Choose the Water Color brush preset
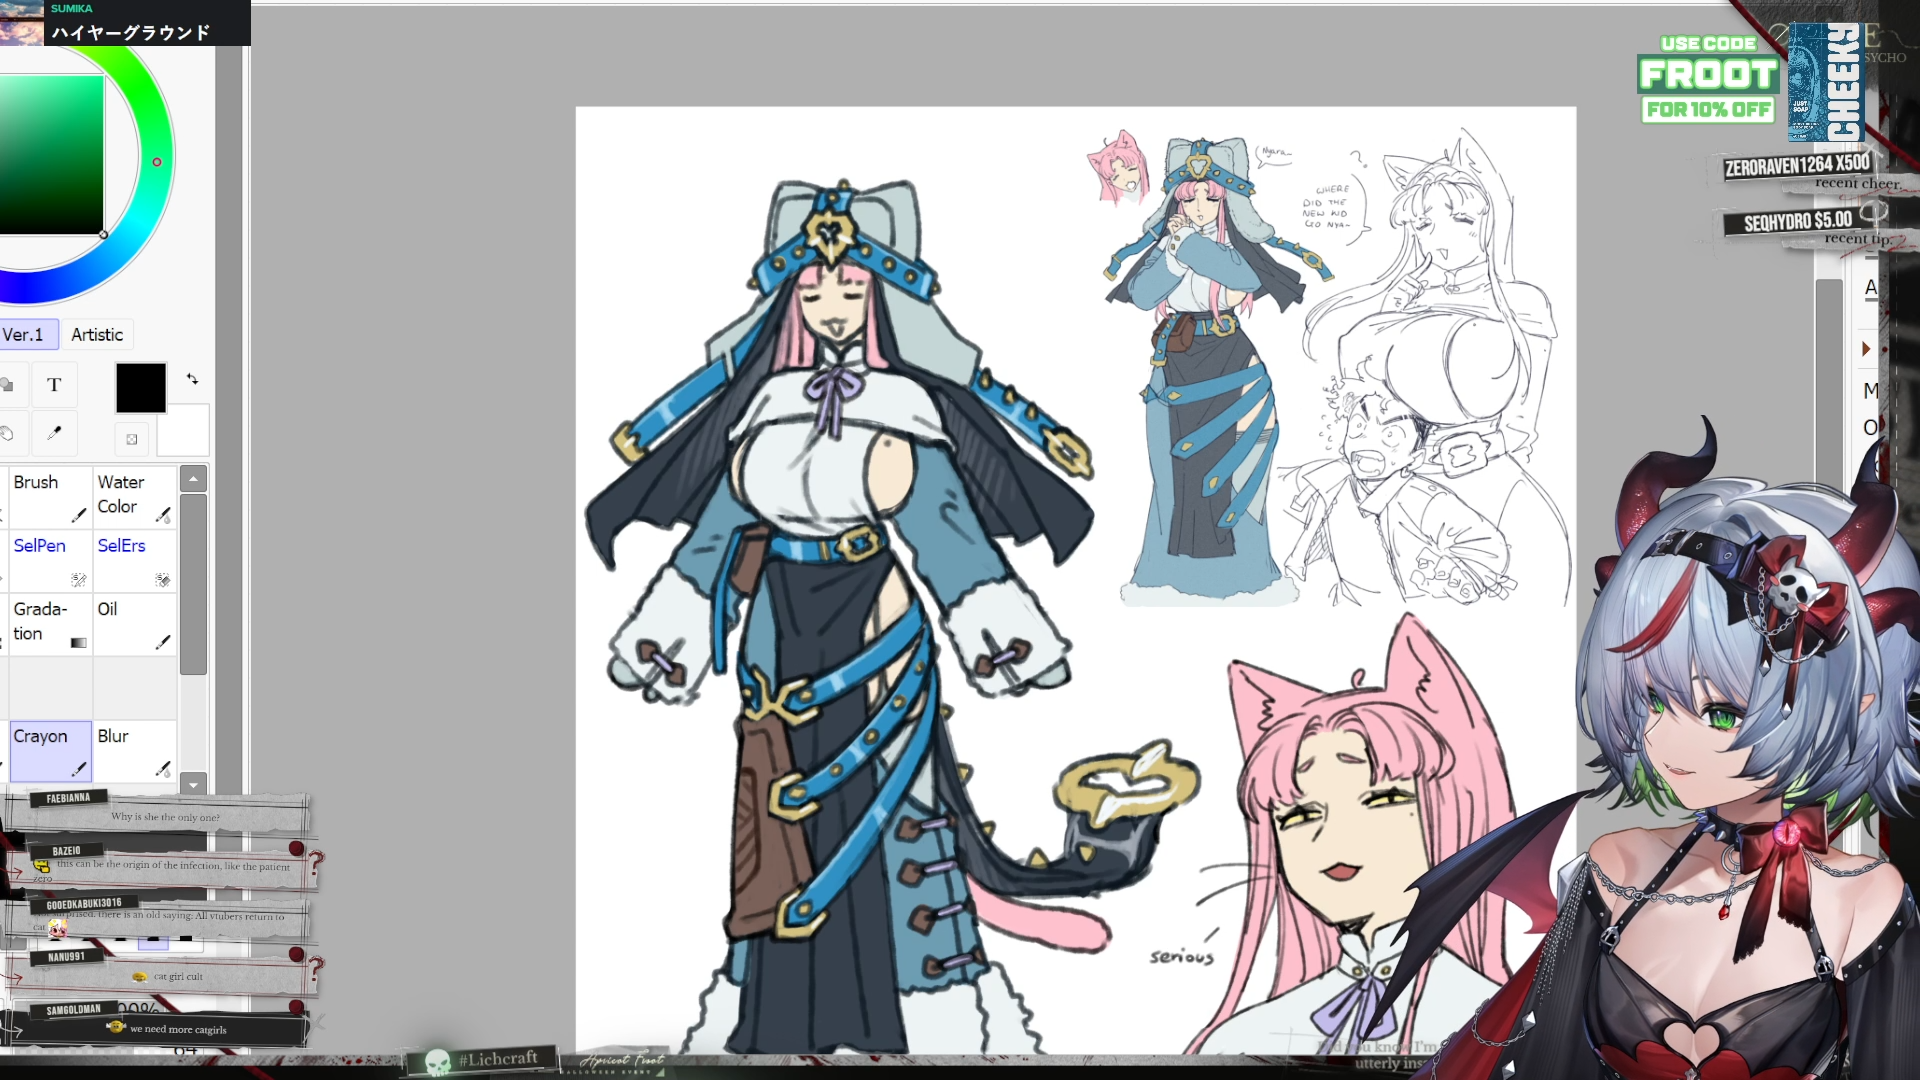The image size is (1920, 1080). [134, 496]
